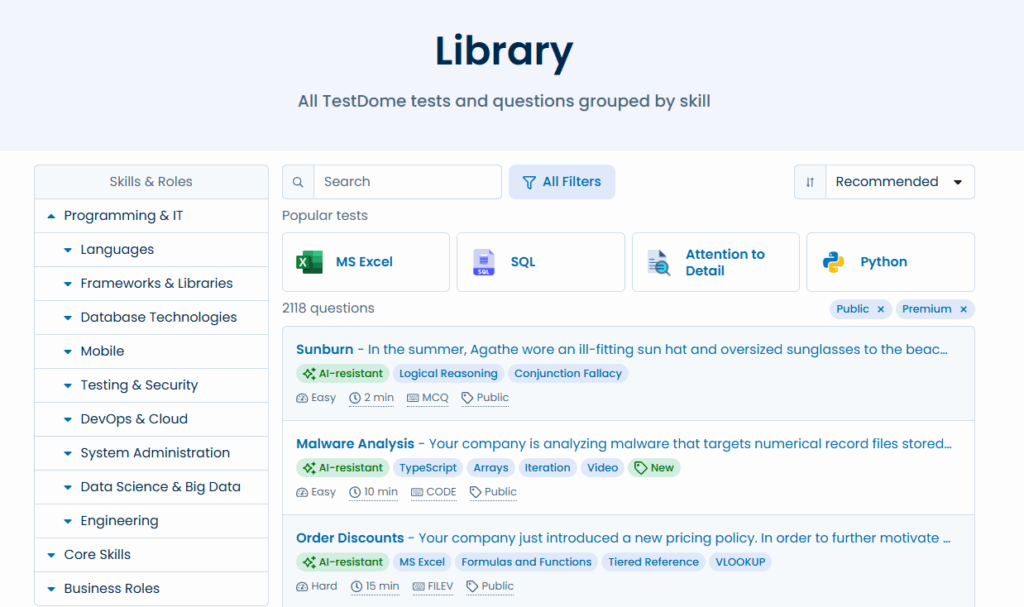Click the 10 min duration on Malware Analysis

tap(373, 492)
